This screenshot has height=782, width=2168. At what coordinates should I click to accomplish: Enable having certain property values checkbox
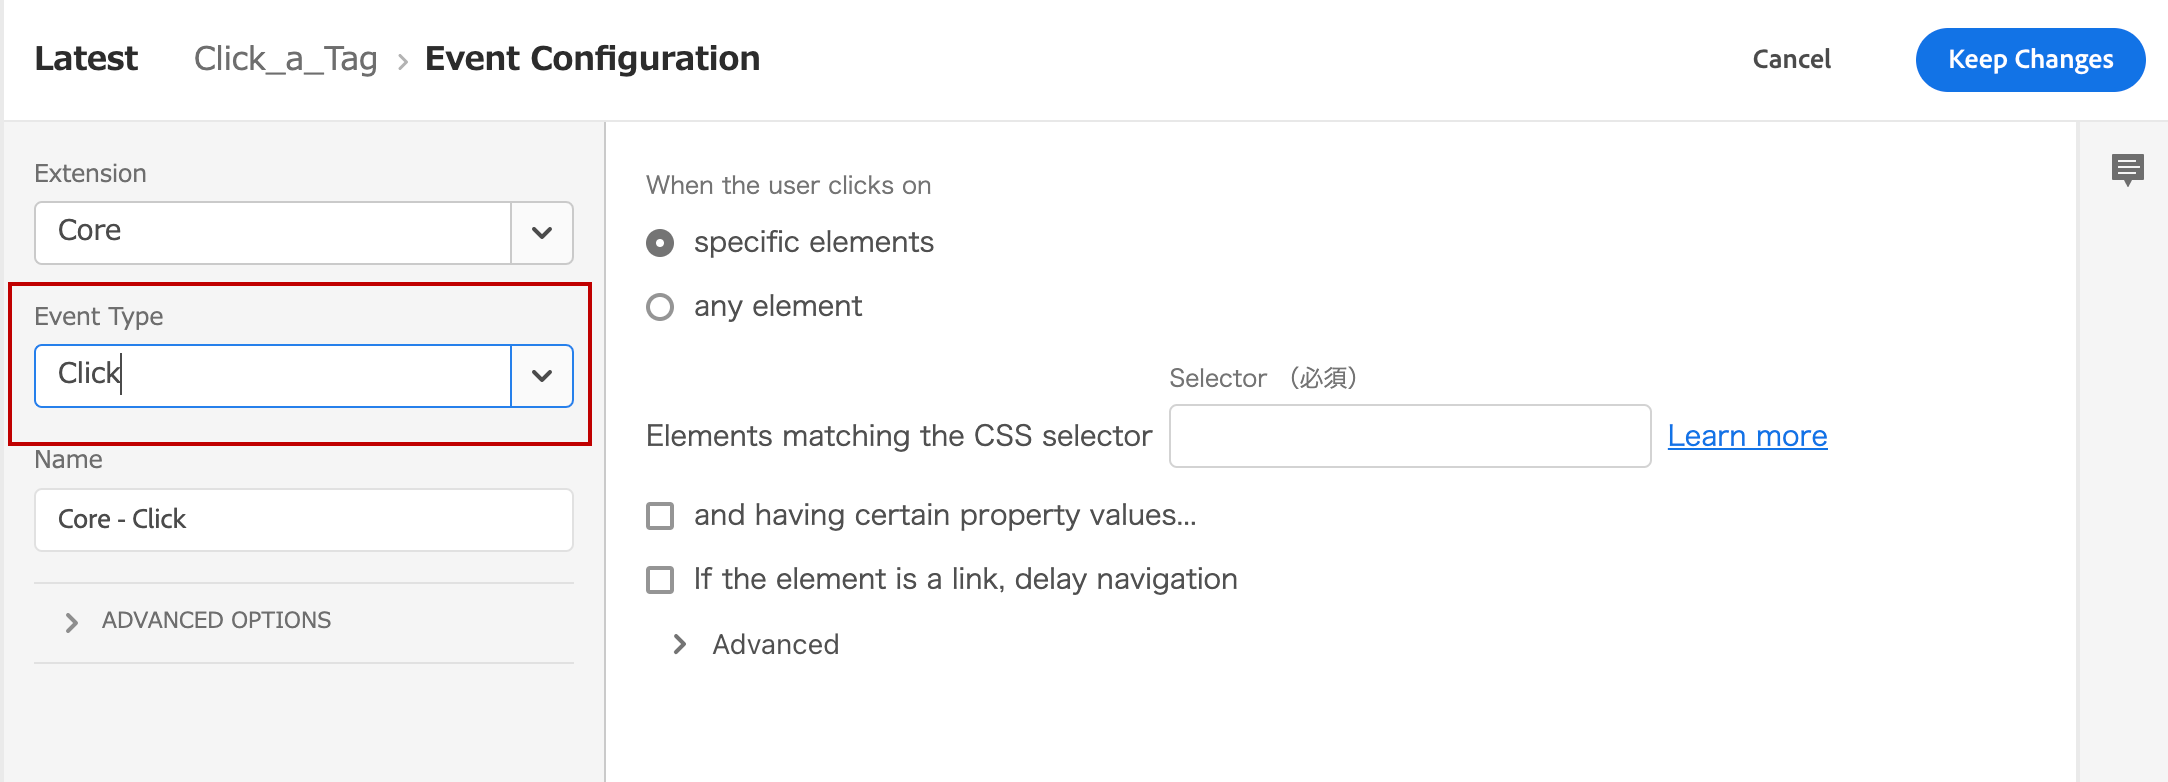pyautogui.click(x=660, y=516)
